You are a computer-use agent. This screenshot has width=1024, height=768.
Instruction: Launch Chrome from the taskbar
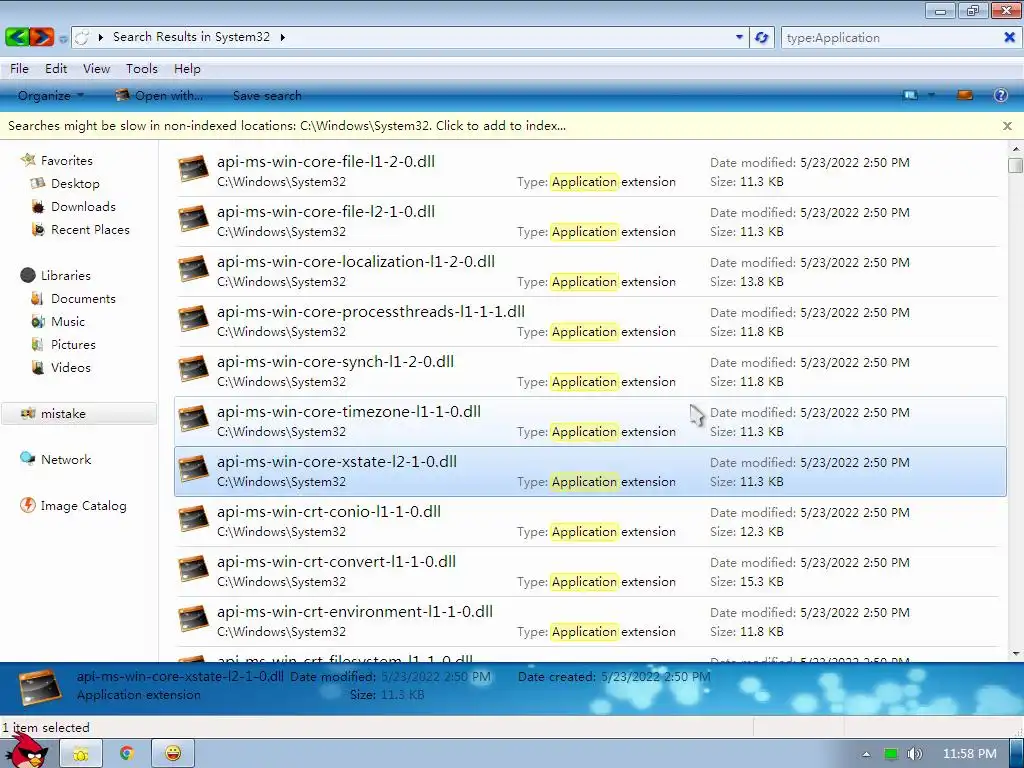click(126, 754)
